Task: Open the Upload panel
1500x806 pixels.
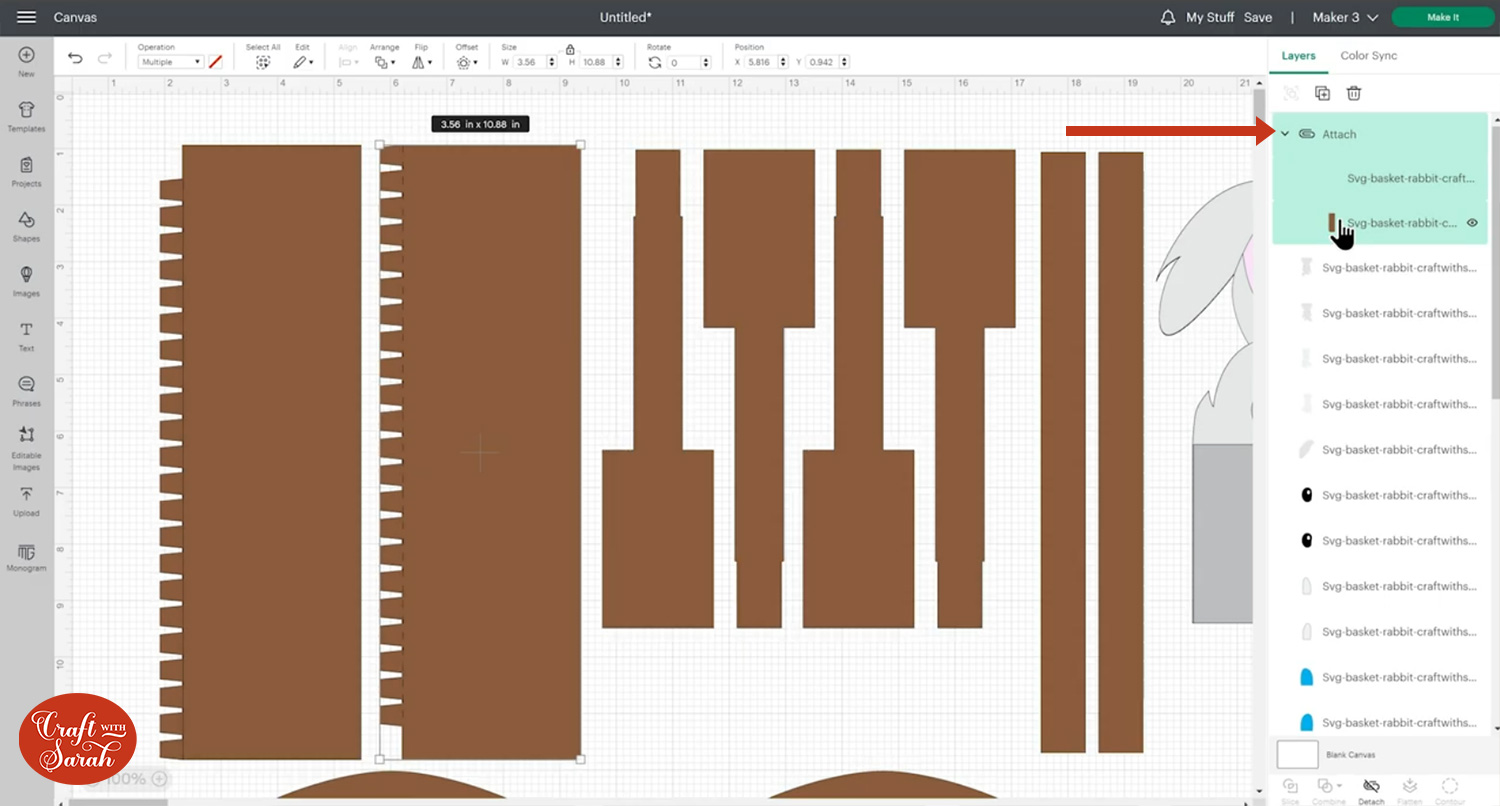Action: (26, 501)
